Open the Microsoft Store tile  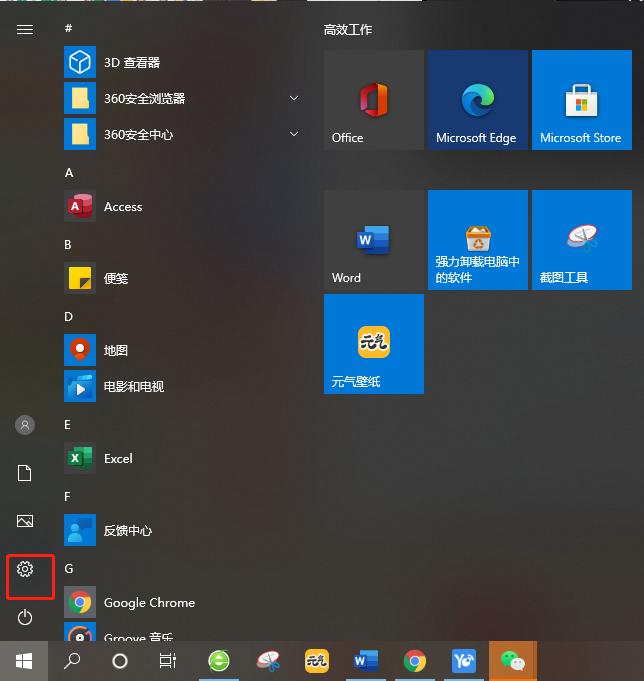(581, 100)
